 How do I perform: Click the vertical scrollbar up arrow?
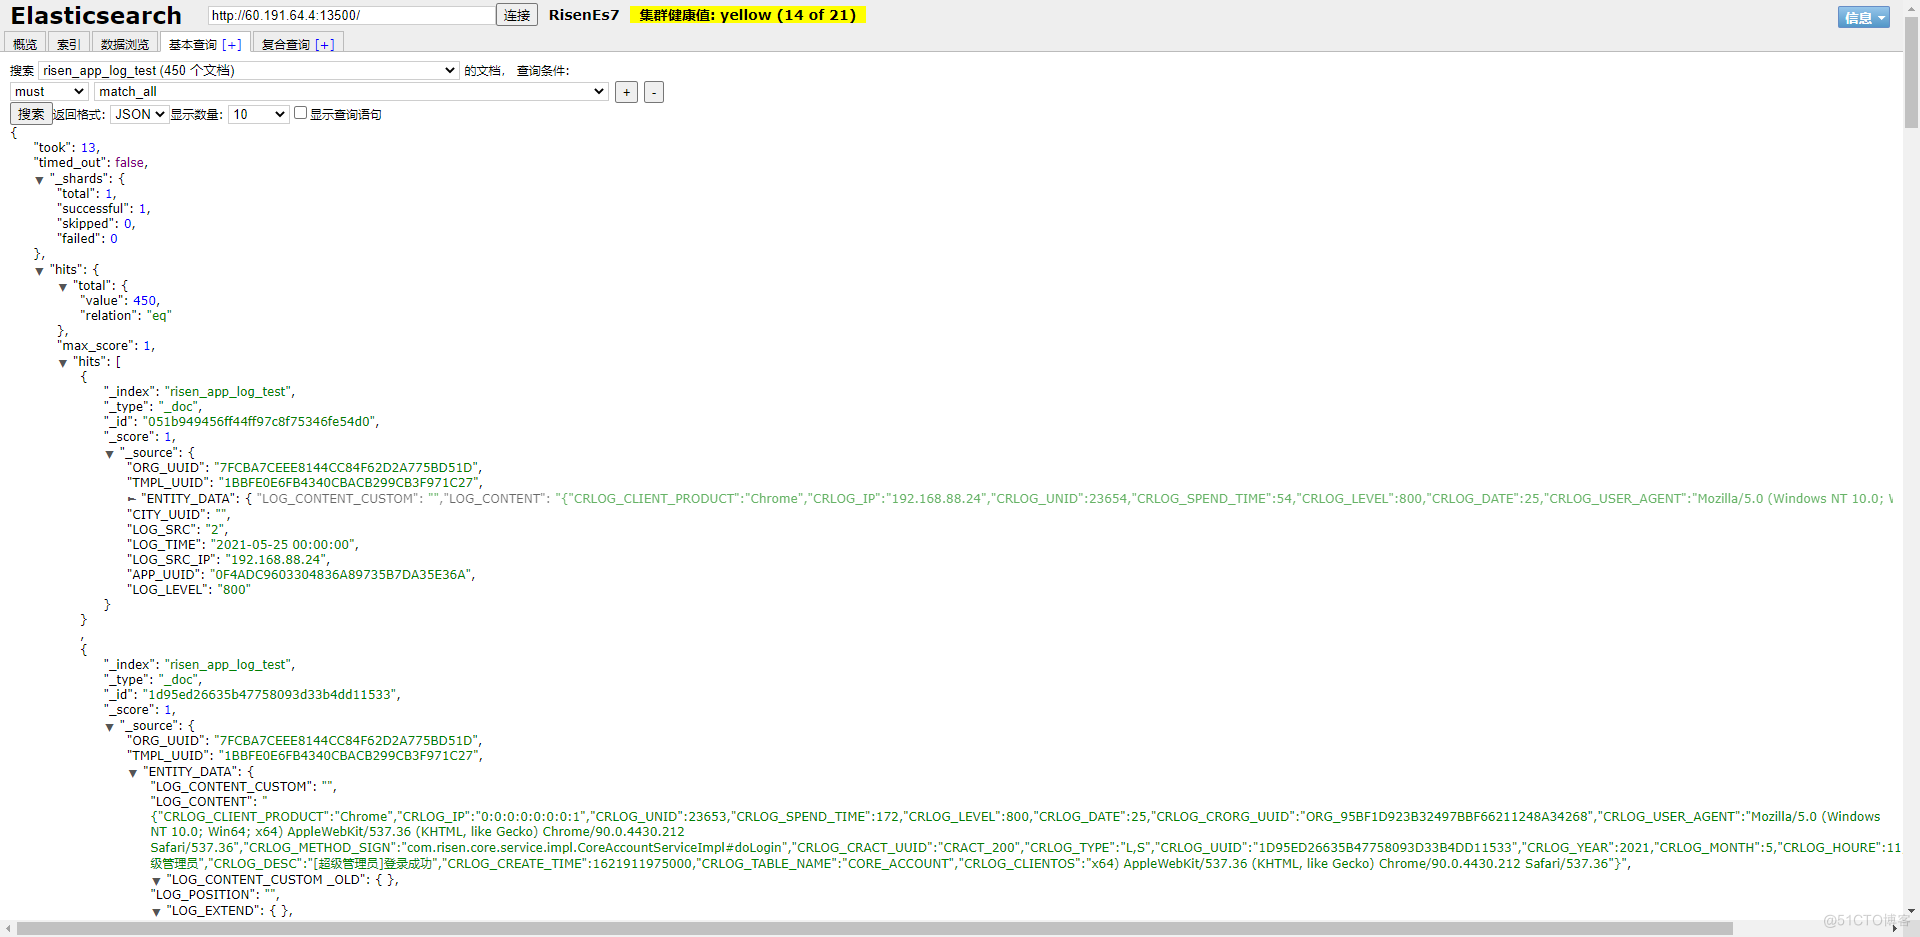(1911, 7)
